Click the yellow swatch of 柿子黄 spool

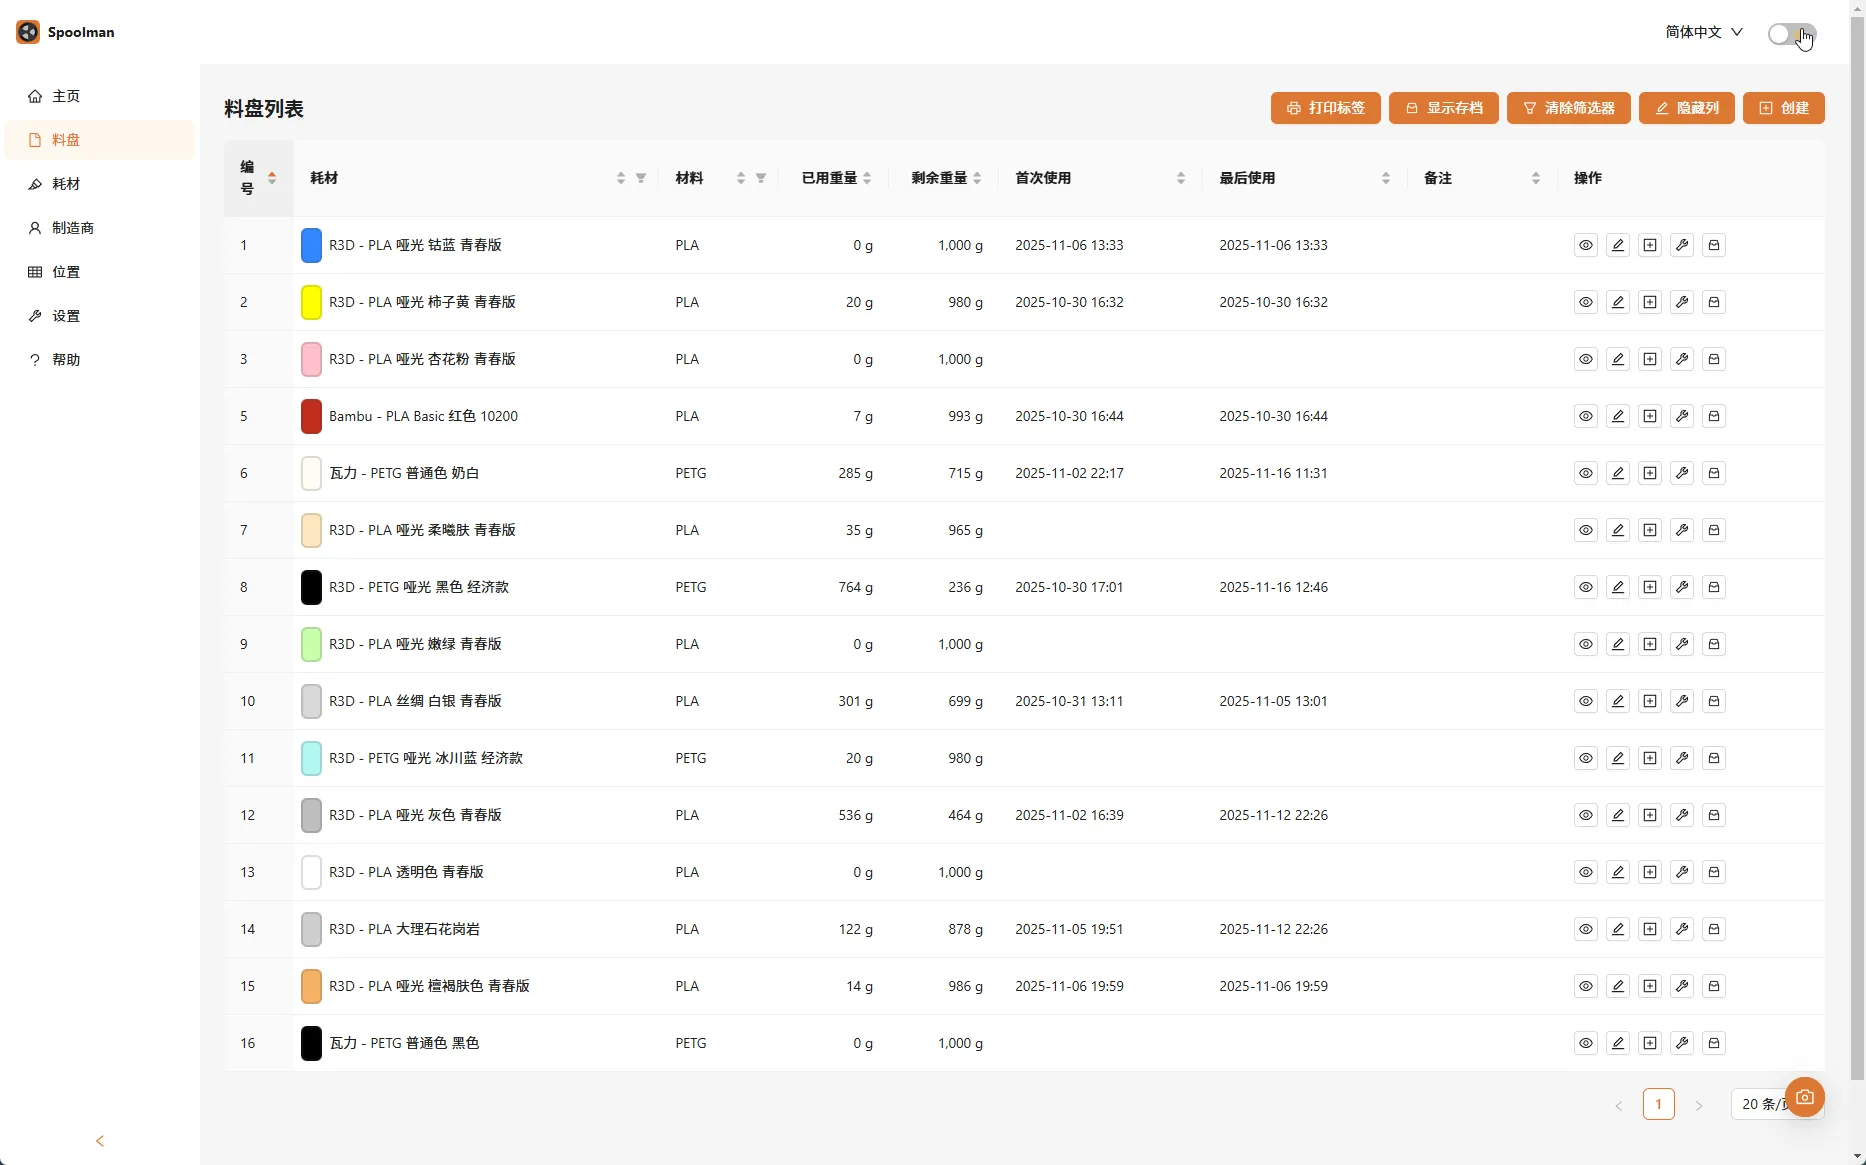coord(311,302)
